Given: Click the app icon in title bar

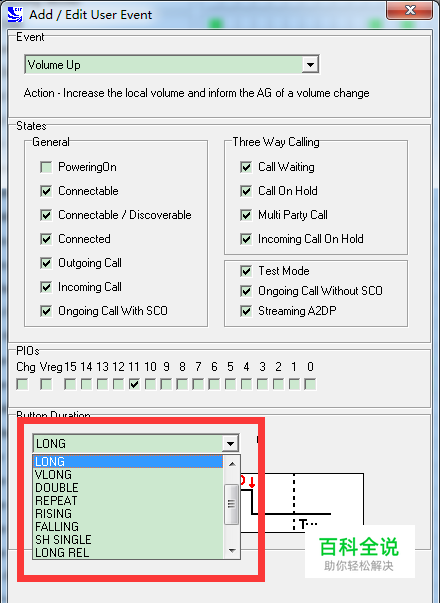Looking at the screenshot, I should tap(15, 14).
